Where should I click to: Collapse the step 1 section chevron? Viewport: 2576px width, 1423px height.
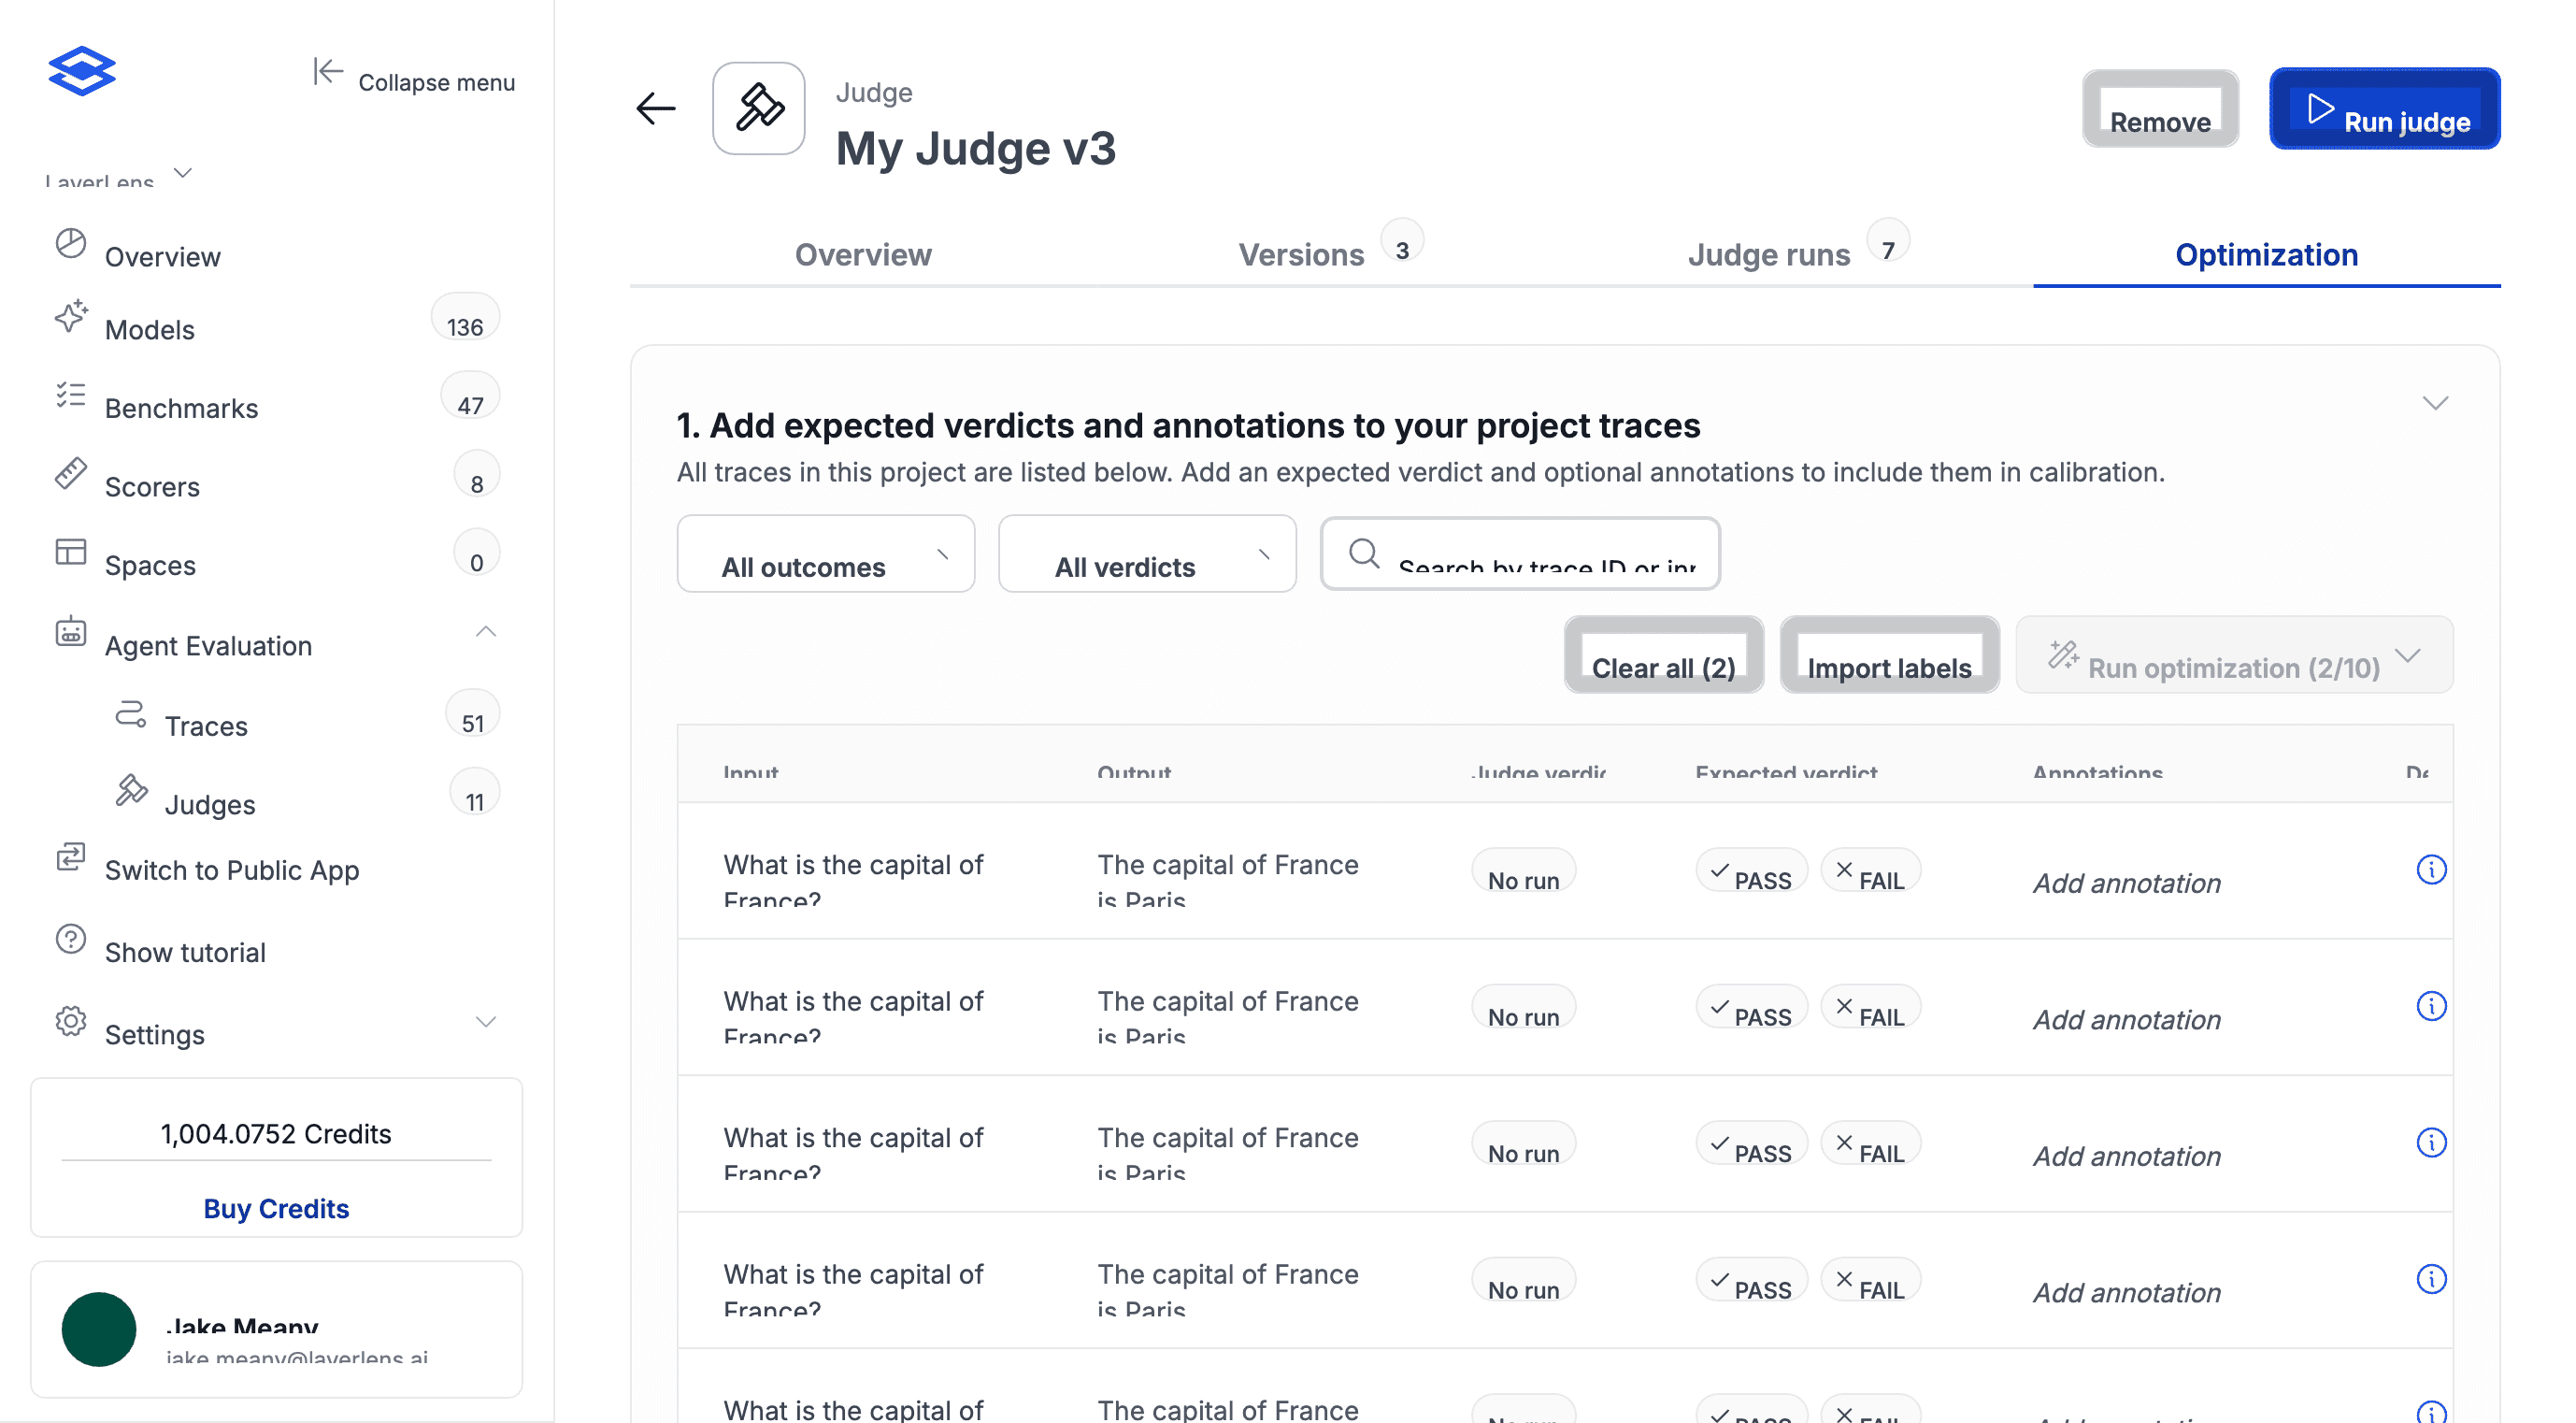tap(2435, 403)
